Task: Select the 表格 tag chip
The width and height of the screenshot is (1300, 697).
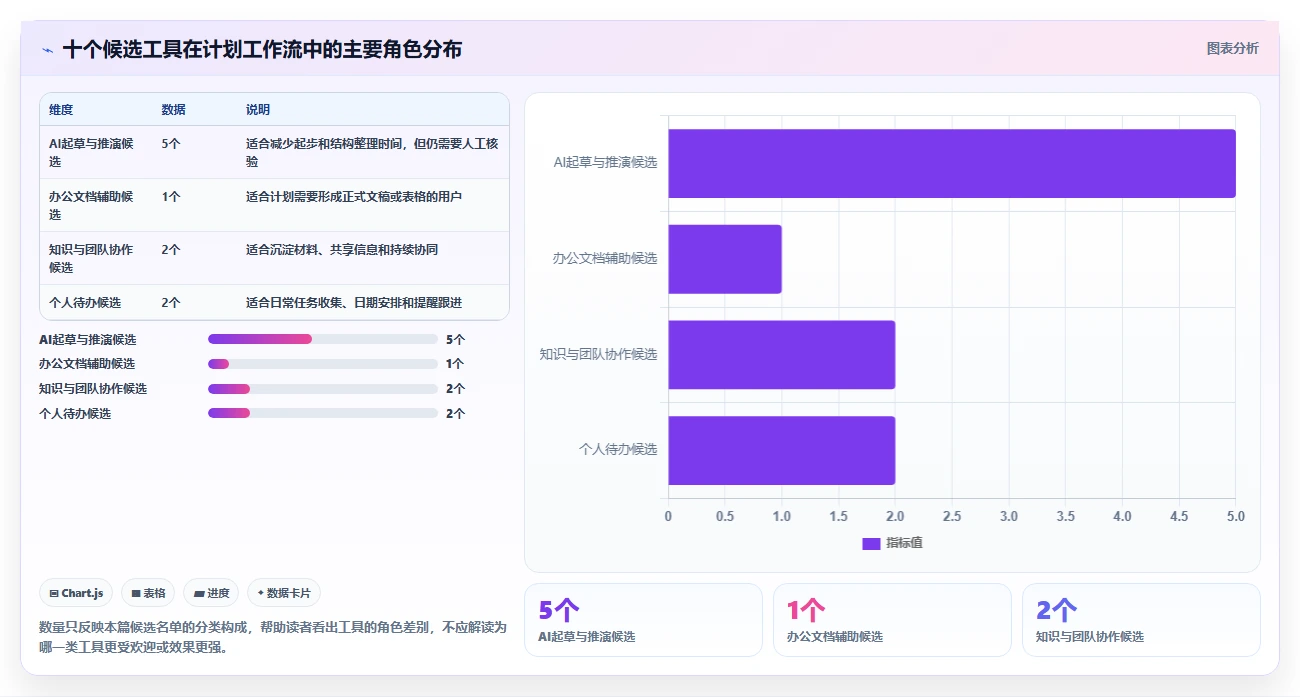Action: click(x=148, y=593)
